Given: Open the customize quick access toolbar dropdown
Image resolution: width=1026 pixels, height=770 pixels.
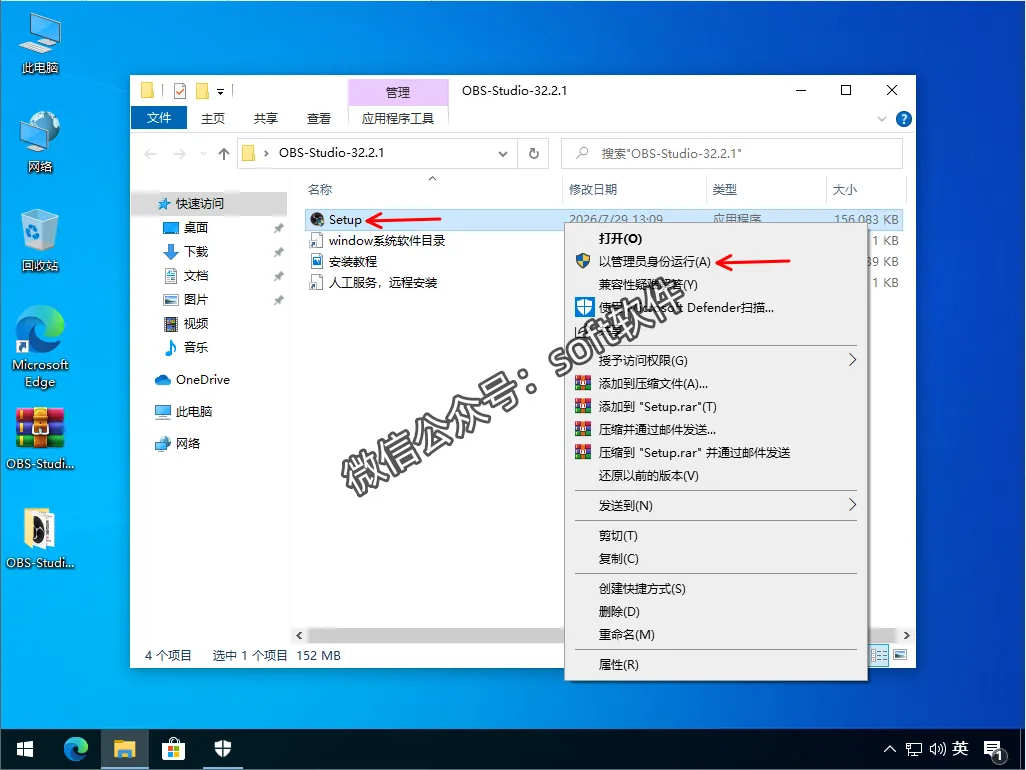Looking at the screenshot, I should pyautogui.click(x=221, y=92).
